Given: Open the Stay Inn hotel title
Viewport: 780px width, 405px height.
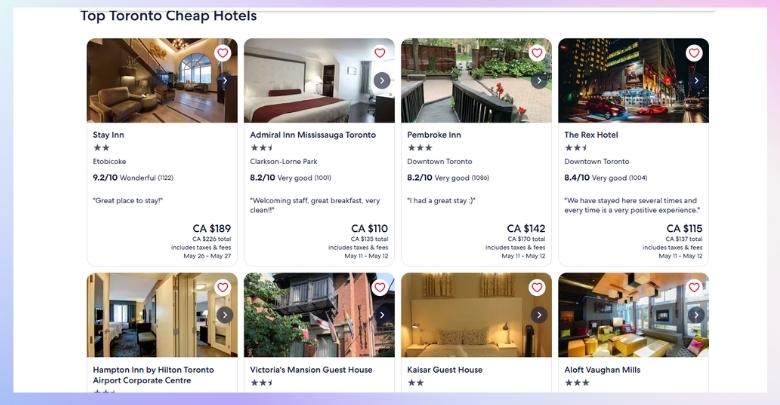Looking at the screenshot, I should click(108, 135).
